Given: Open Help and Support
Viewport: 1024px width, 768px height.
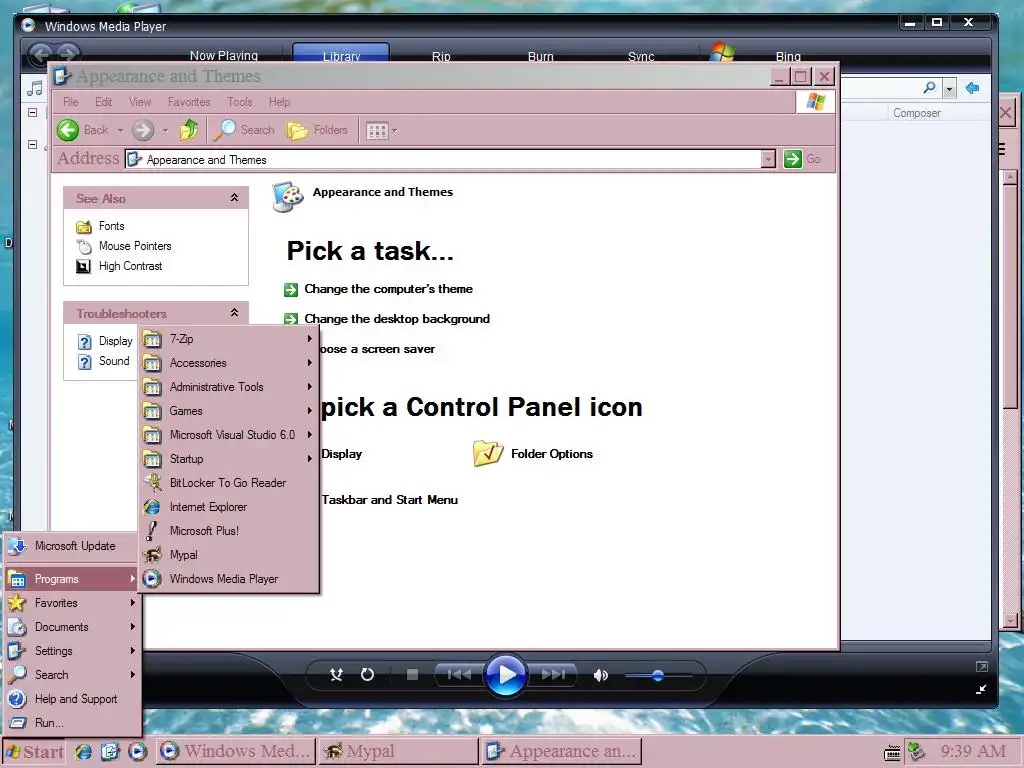Looking at the screenshot, I should point(72,699).
